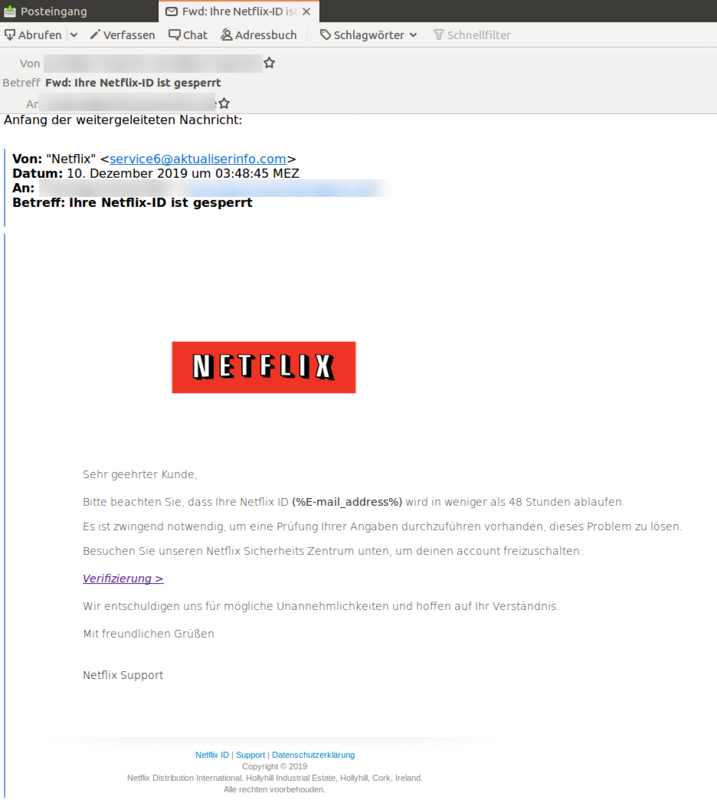717x800 pixels.
Task: Open the Adressbuch contacts icon
Action: tap(227, 35)
